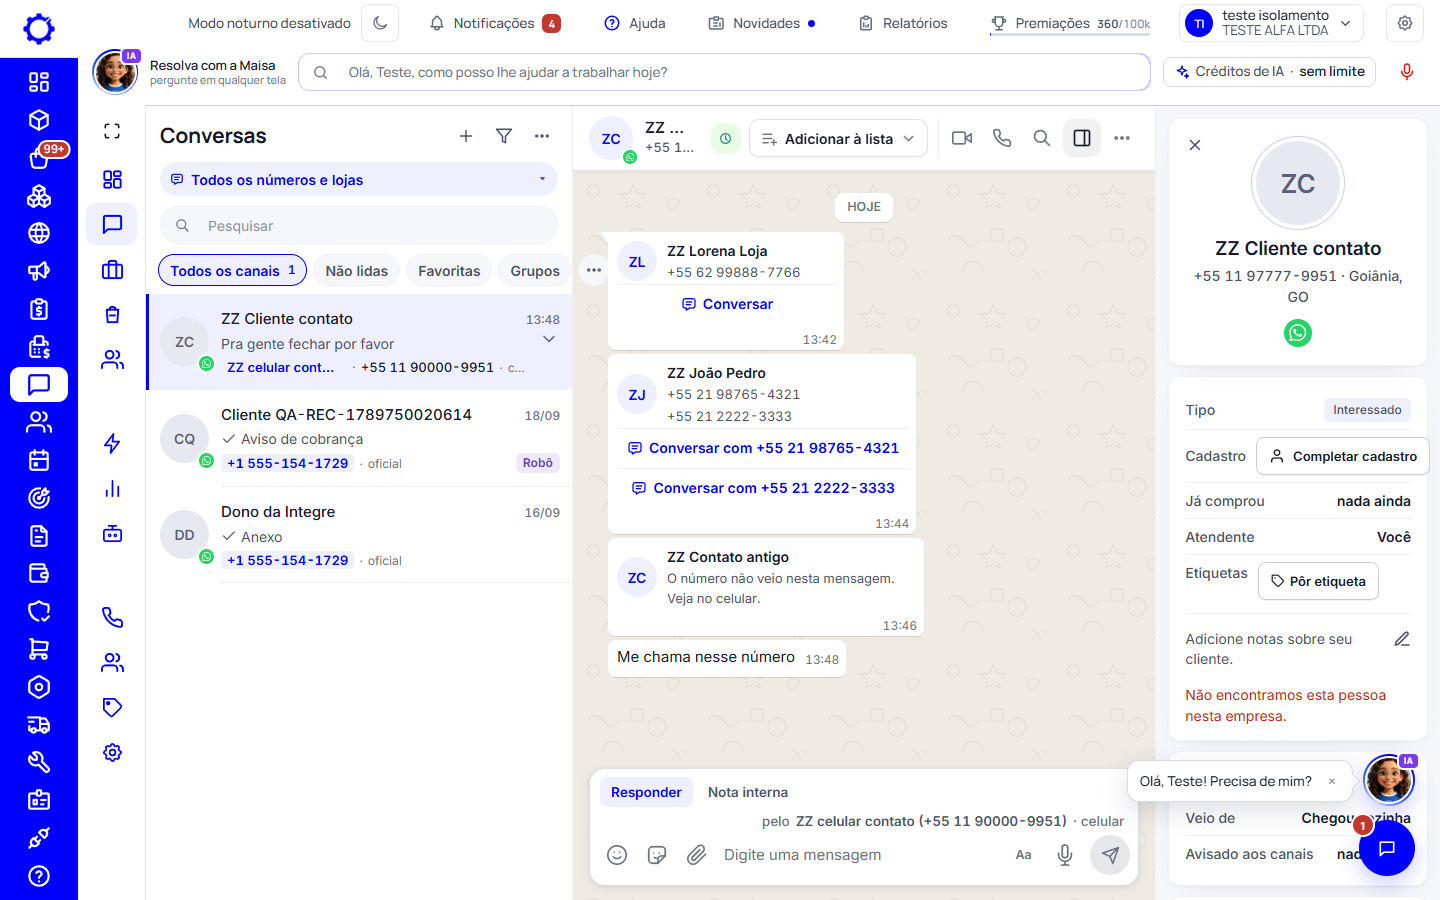The height and width of the screenshot is (900, 1440).
Task: Open megaphone campaigns icon in main sidebar
Action: point(39,271)
